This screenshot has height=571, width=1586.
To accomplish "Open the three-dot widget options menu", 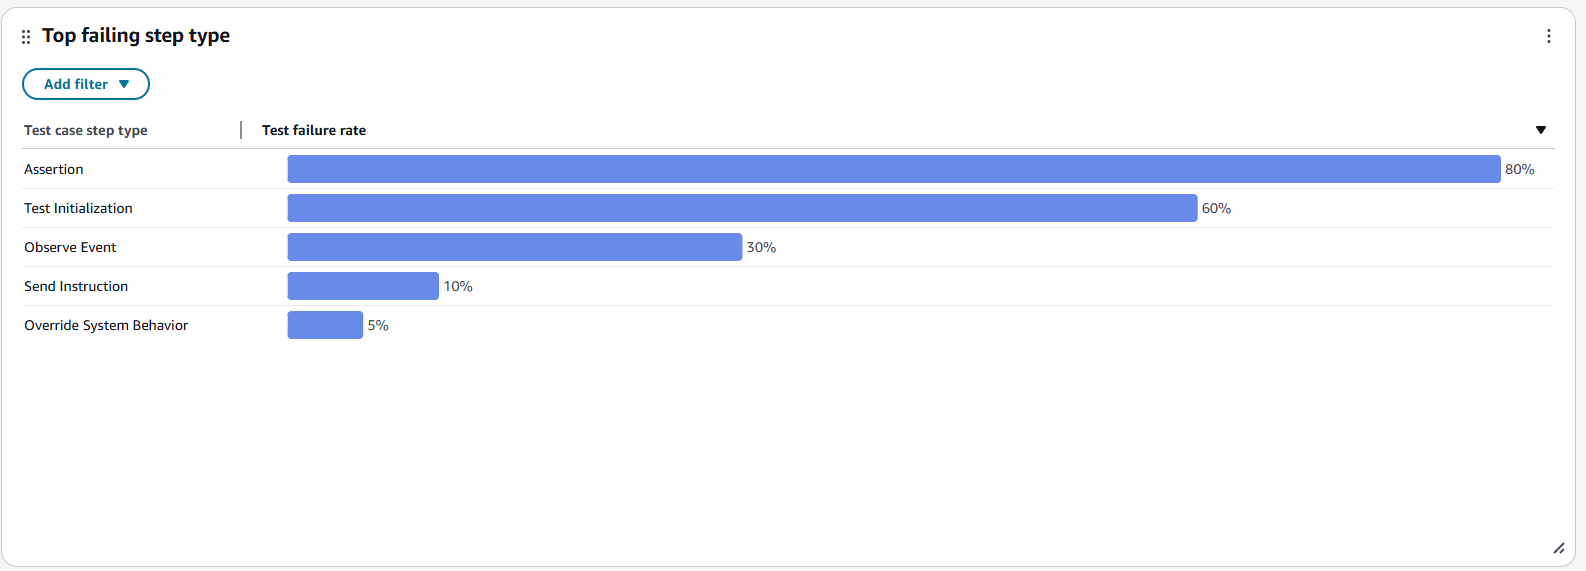I will pyautogui.click(x=1548, y=36).
